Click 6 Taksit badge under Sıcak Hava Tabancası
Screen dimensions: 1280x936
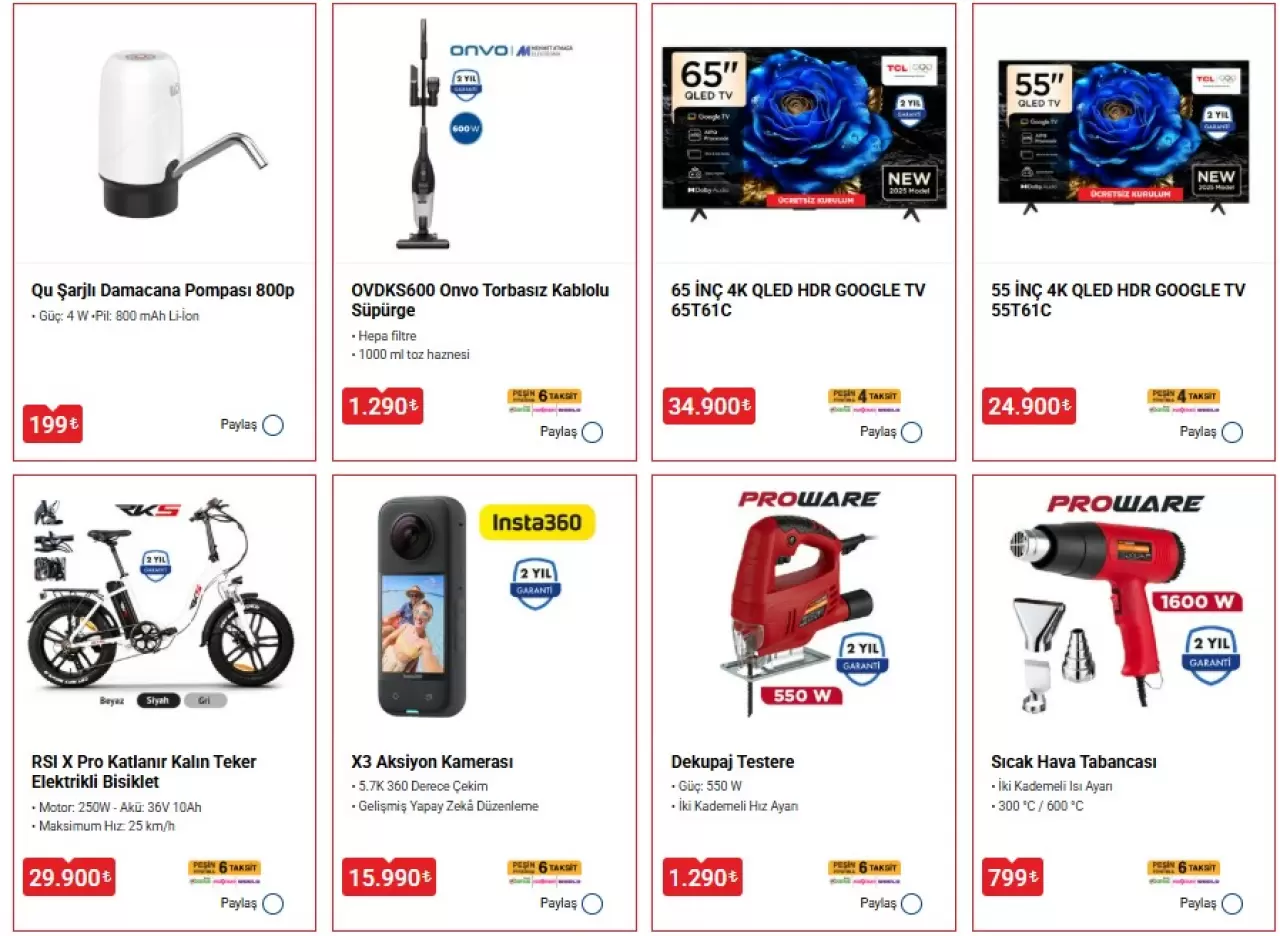(x=1184, y=867)
